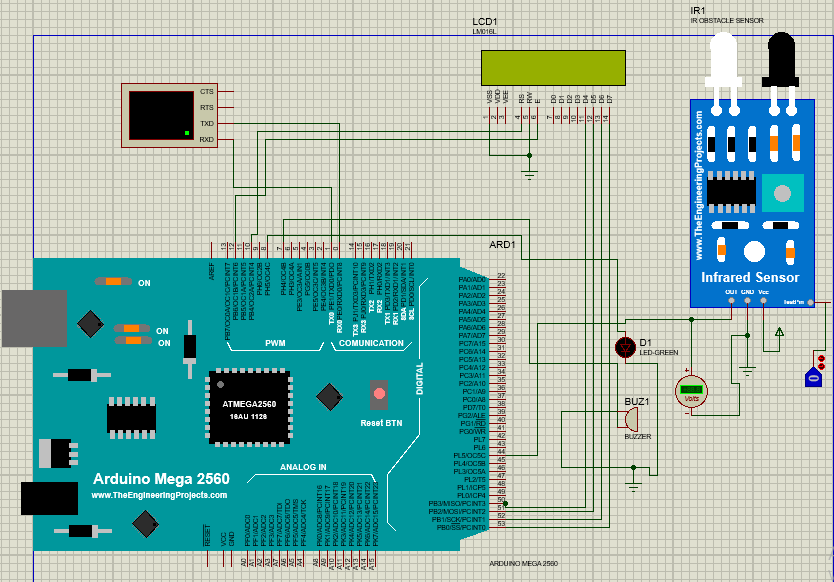Image resolution: width=834 pixels, height=582 pixels.
Task: Click the CTS pin of virtual terminal
Action: pos(225,92)
